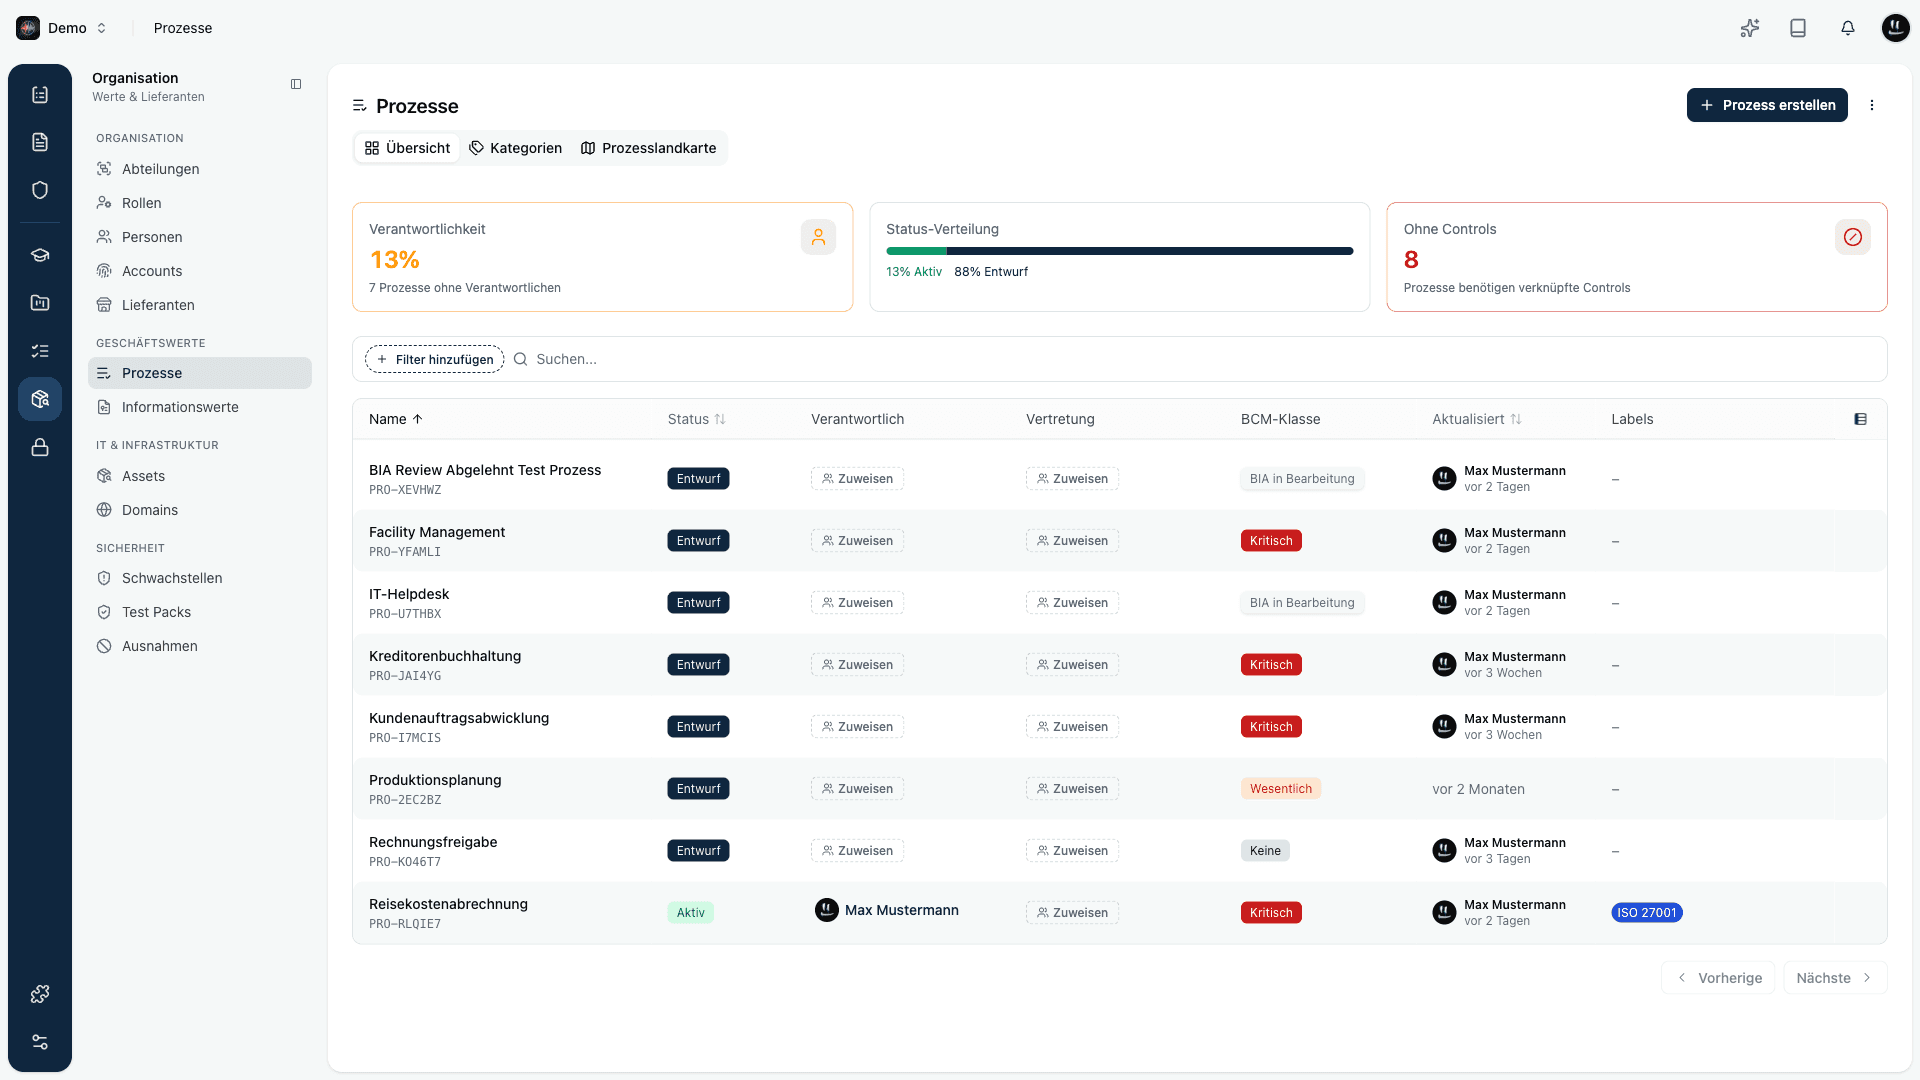Switch to the Übersicht tab
Image resolution: width=1920 pixels, height=1080 pixels.
408,148
